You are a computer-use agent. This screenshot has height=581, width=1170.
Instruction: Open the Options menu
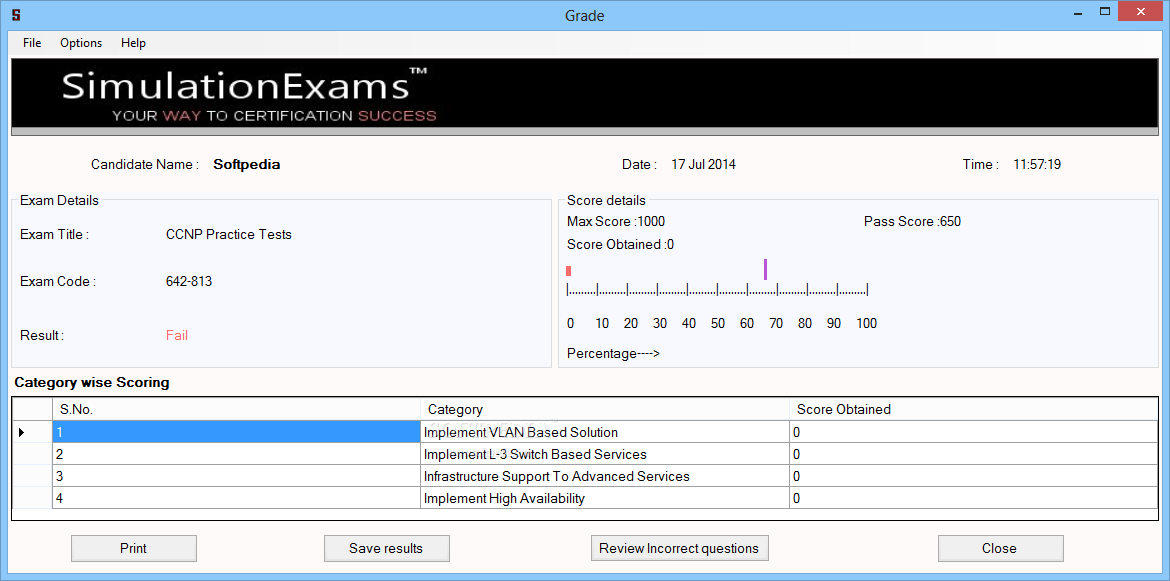(x=81, y=43)
